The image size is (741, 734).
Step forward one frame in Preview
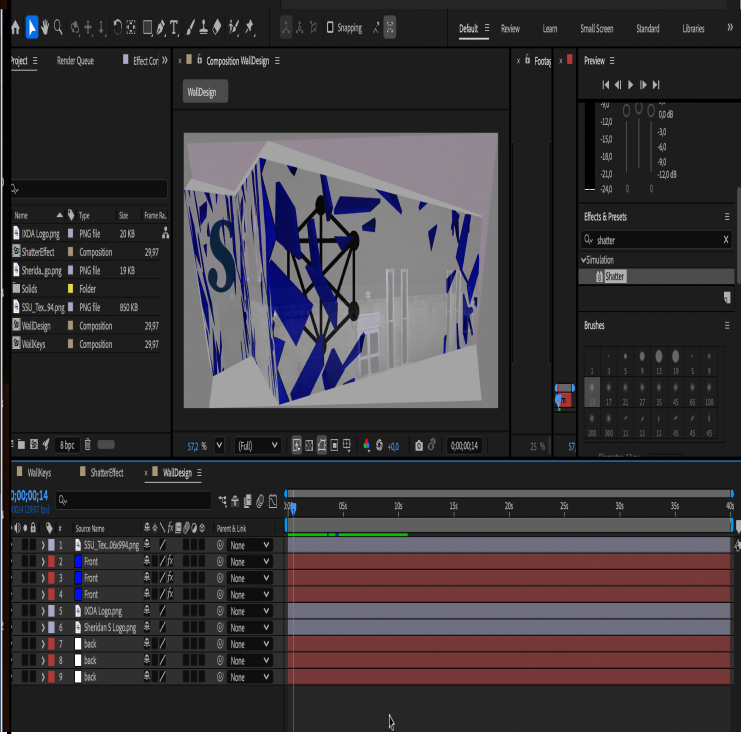tap(643, 85)
